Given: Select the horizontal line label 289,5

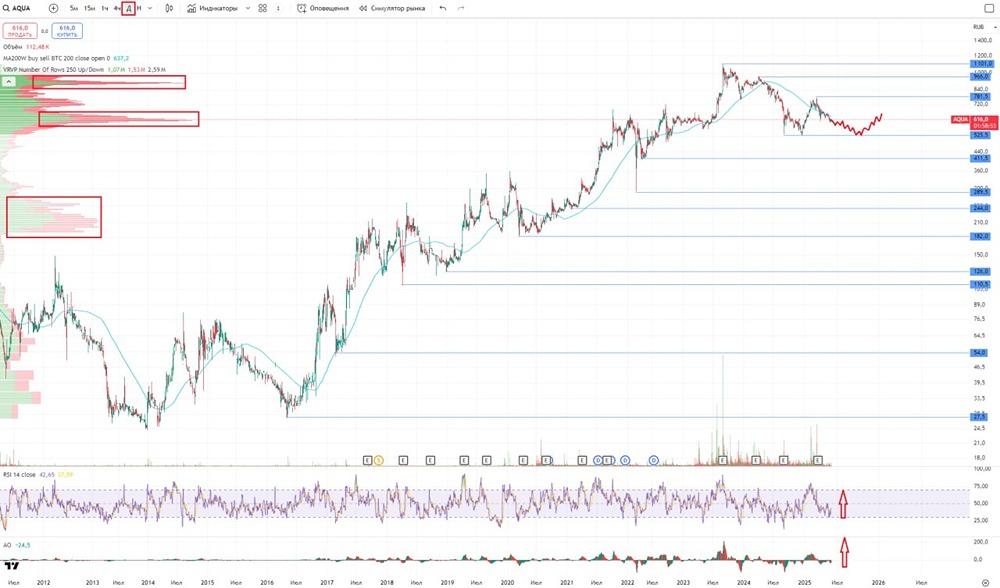Looking at the screenshot, I should 981,192.
